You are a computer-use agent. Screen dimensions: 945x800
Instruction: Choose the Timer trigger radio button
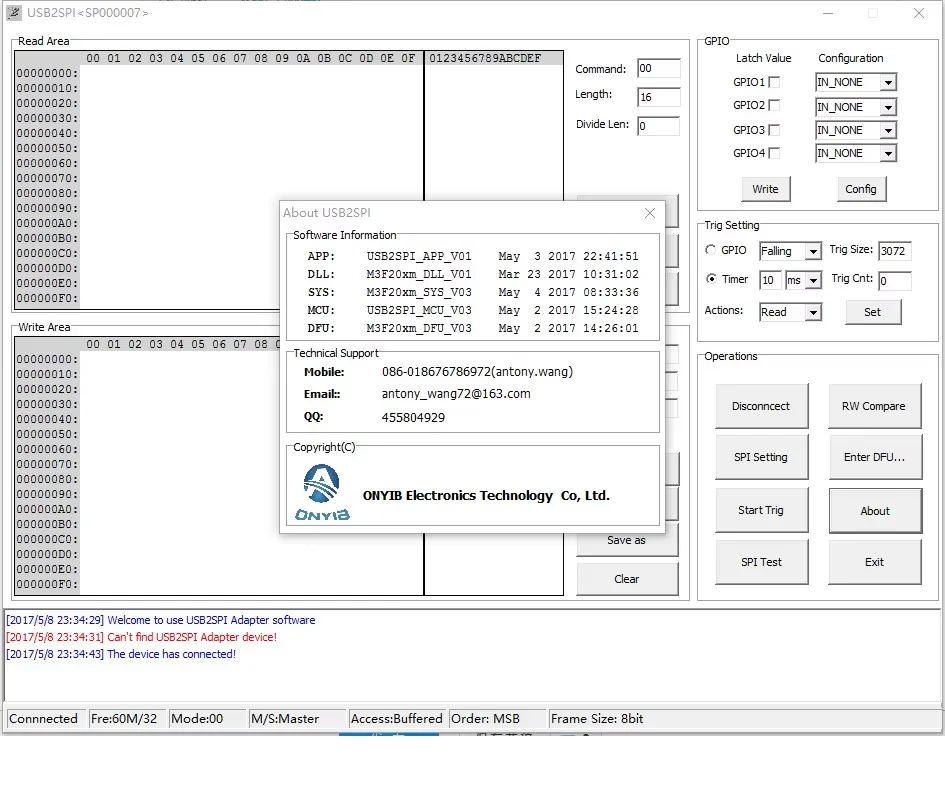coord(711,279)
